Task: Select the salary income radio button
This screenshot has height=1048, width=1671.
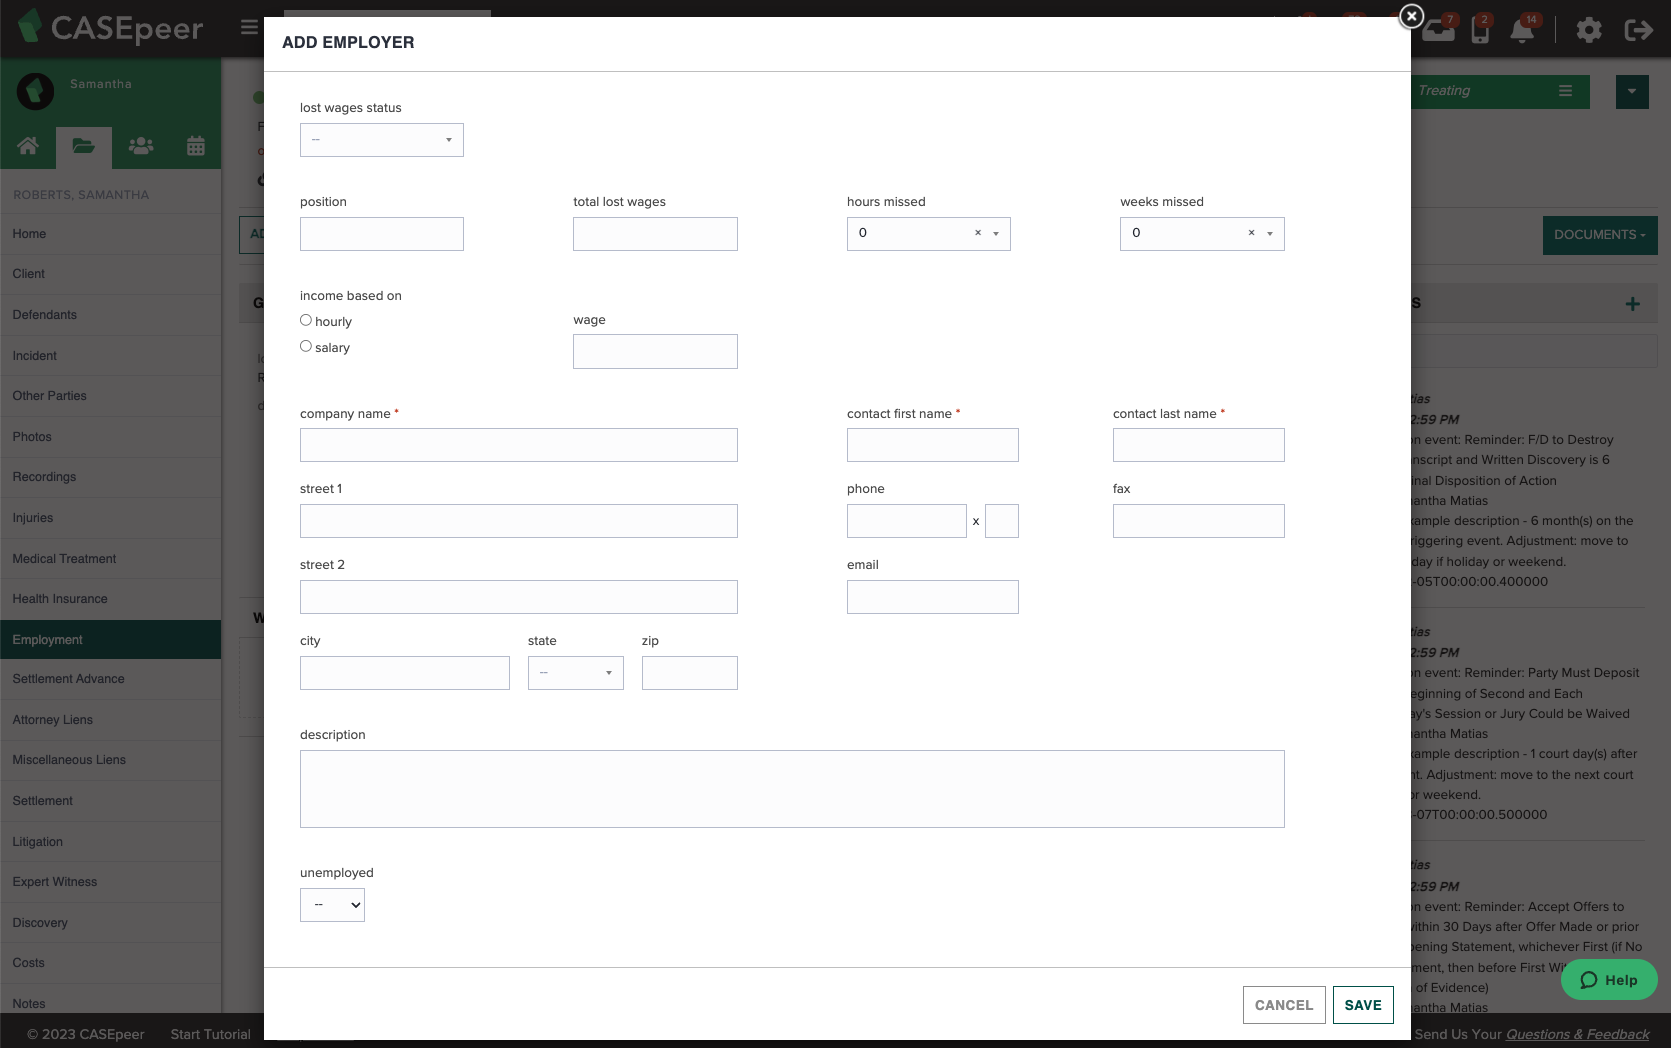Action: [x=306, y=345]
